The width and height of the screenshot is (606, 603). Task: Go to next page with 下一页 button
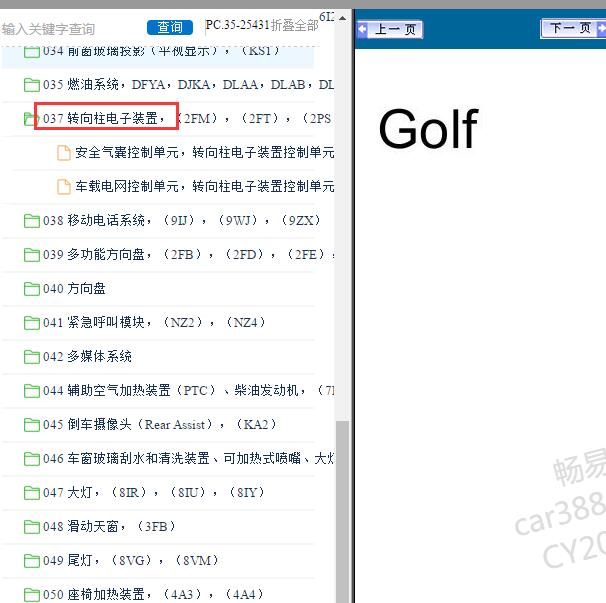click(573, 28)
